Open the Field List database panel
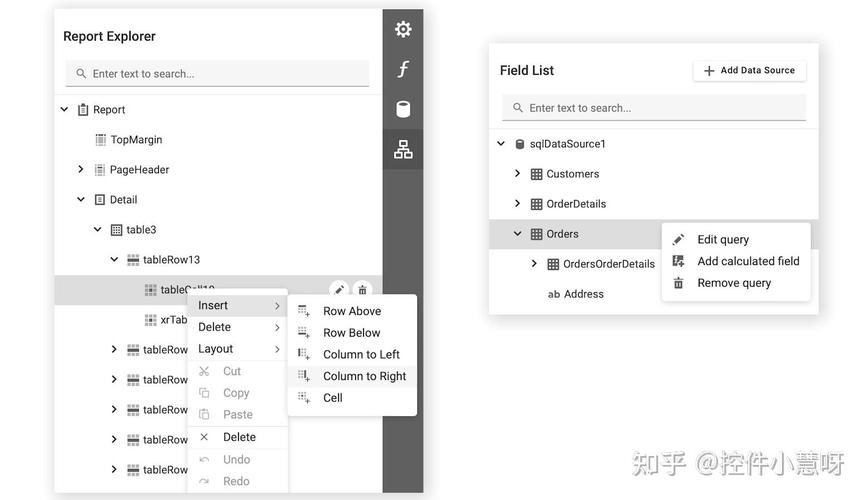The width and height of the screenshot is (867, 500). 403,109
